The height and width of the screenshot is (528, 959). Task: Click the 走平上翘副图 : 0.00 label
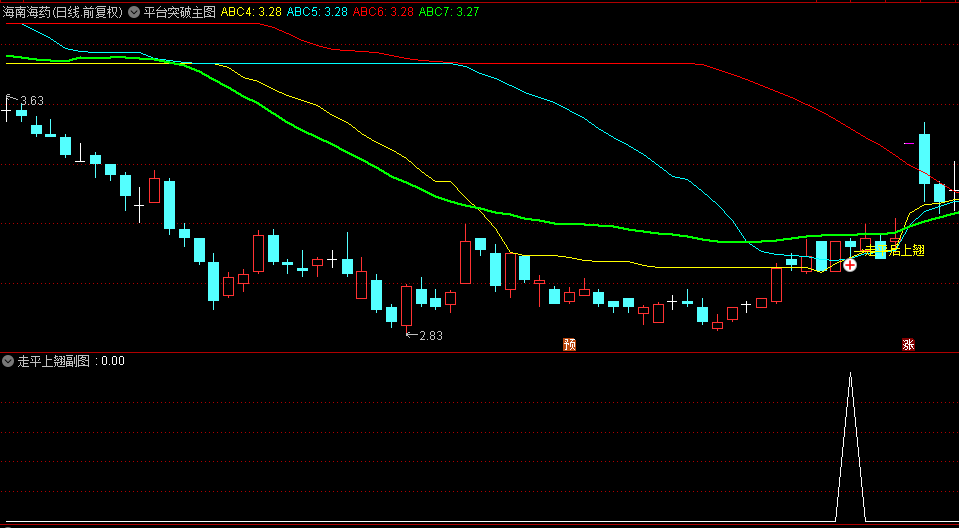point(71,361)
